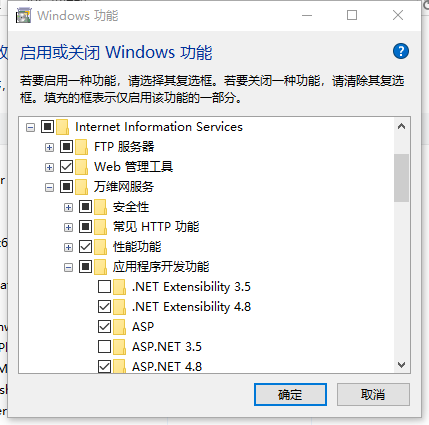Click the 性能功能 folder icon

tap(101, 247)
